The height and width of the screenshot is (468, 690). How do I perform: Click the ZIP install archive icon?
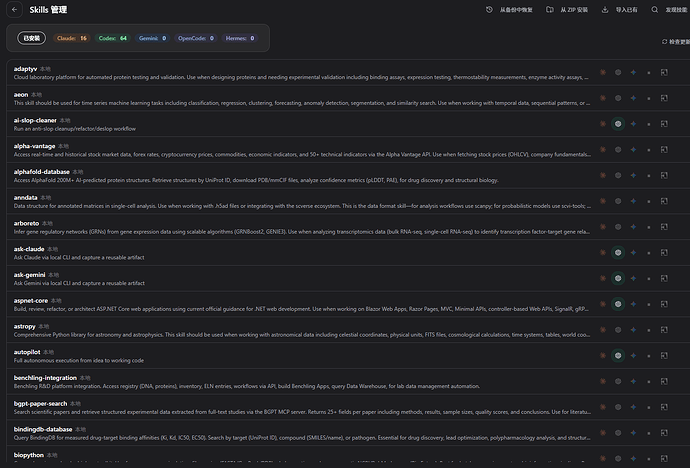click(x=550, y=10)
